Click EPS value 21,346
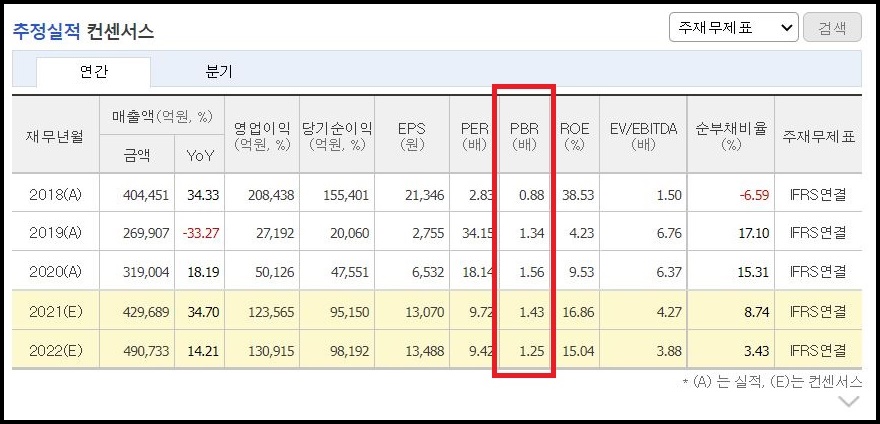The height and width of the screenshot is (424, 880). [x=424, y=195]
